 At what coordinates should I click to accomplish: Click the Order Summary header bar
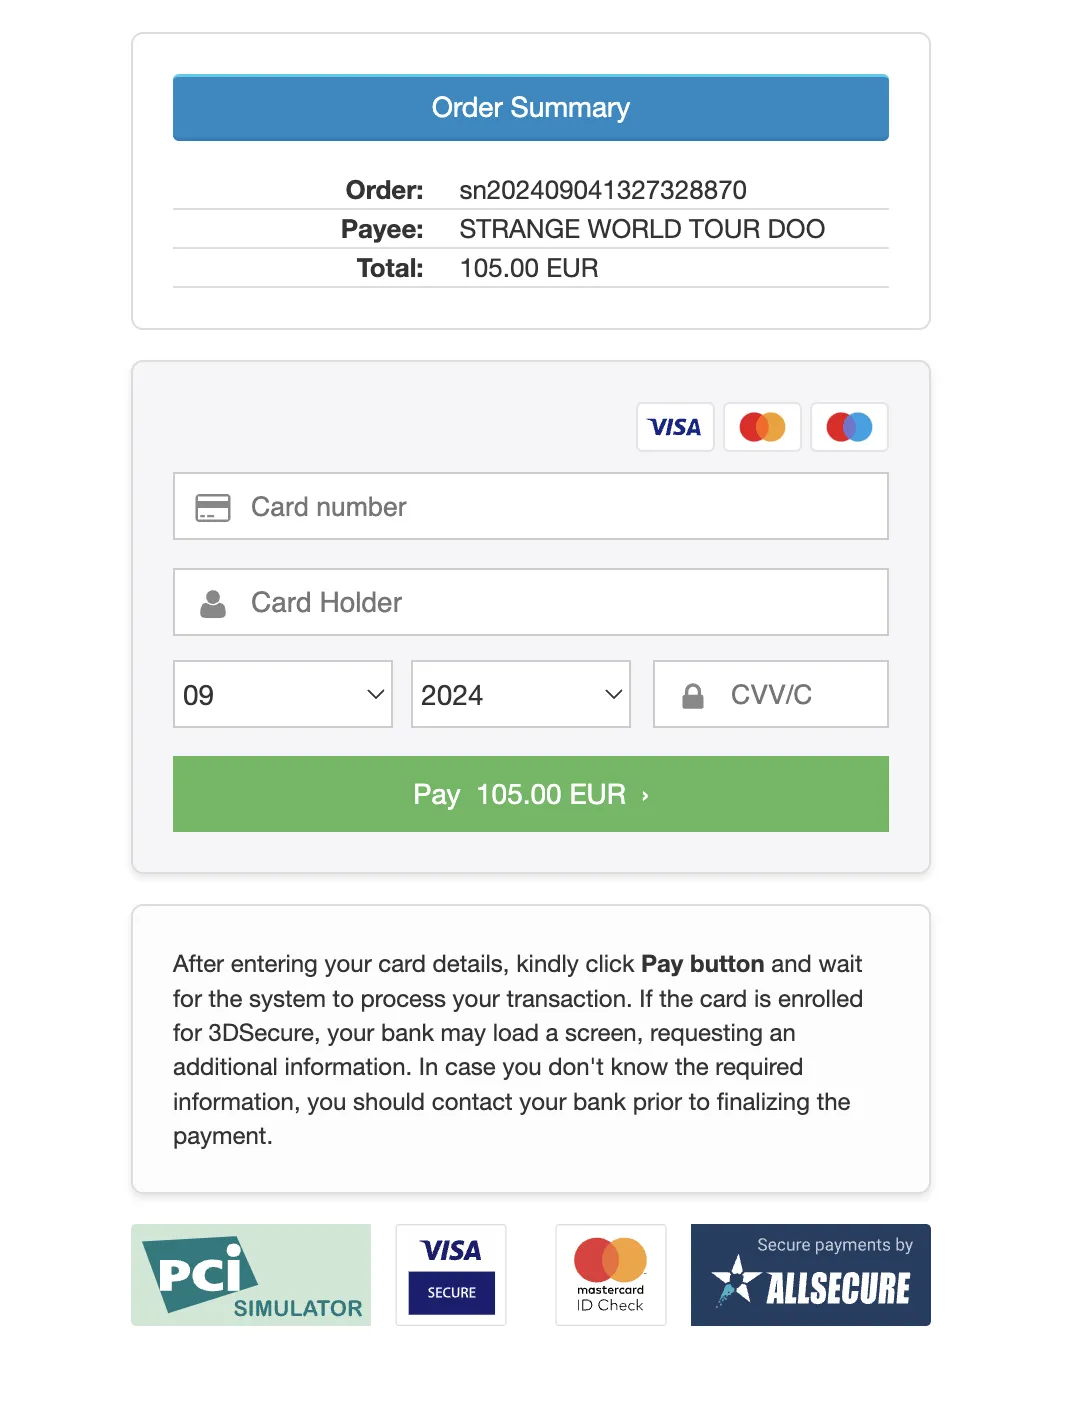531,108
